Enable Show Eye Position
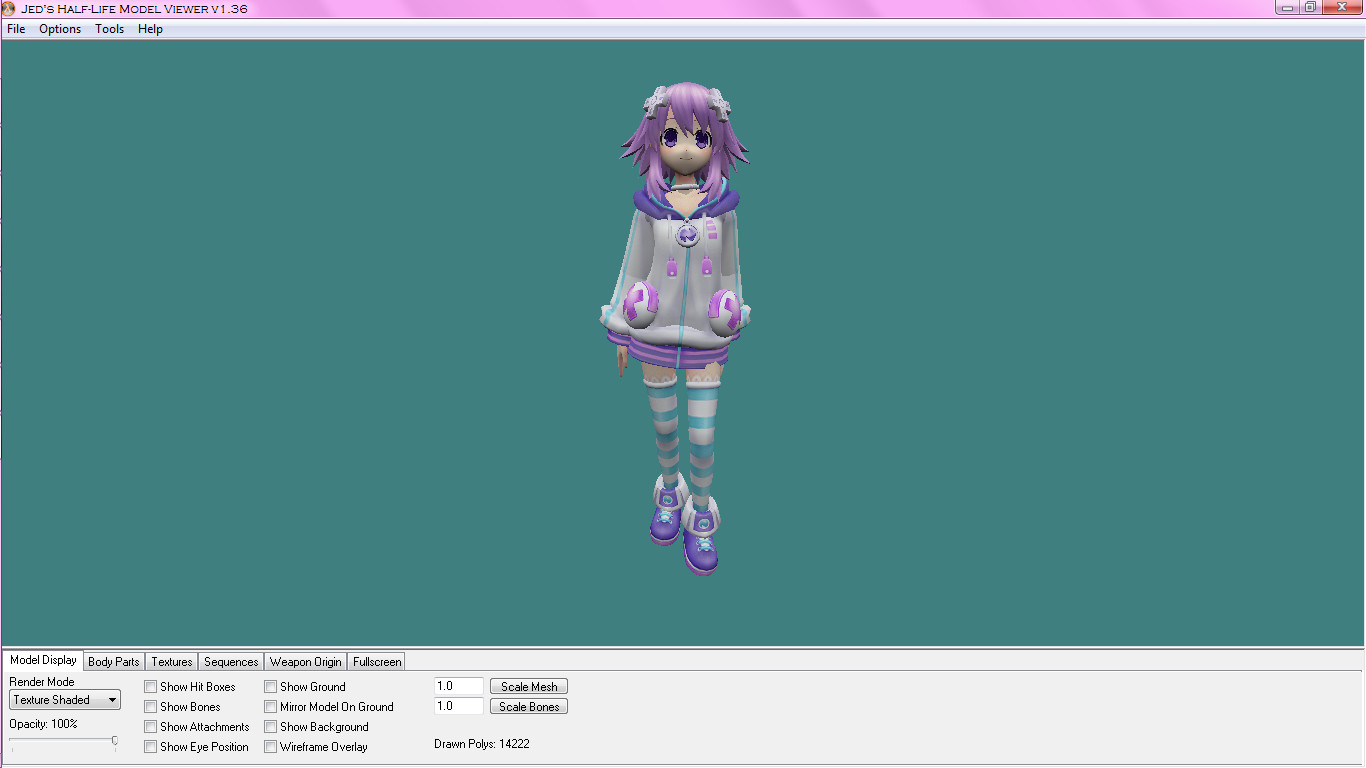1366x768 pixels. 151,746
